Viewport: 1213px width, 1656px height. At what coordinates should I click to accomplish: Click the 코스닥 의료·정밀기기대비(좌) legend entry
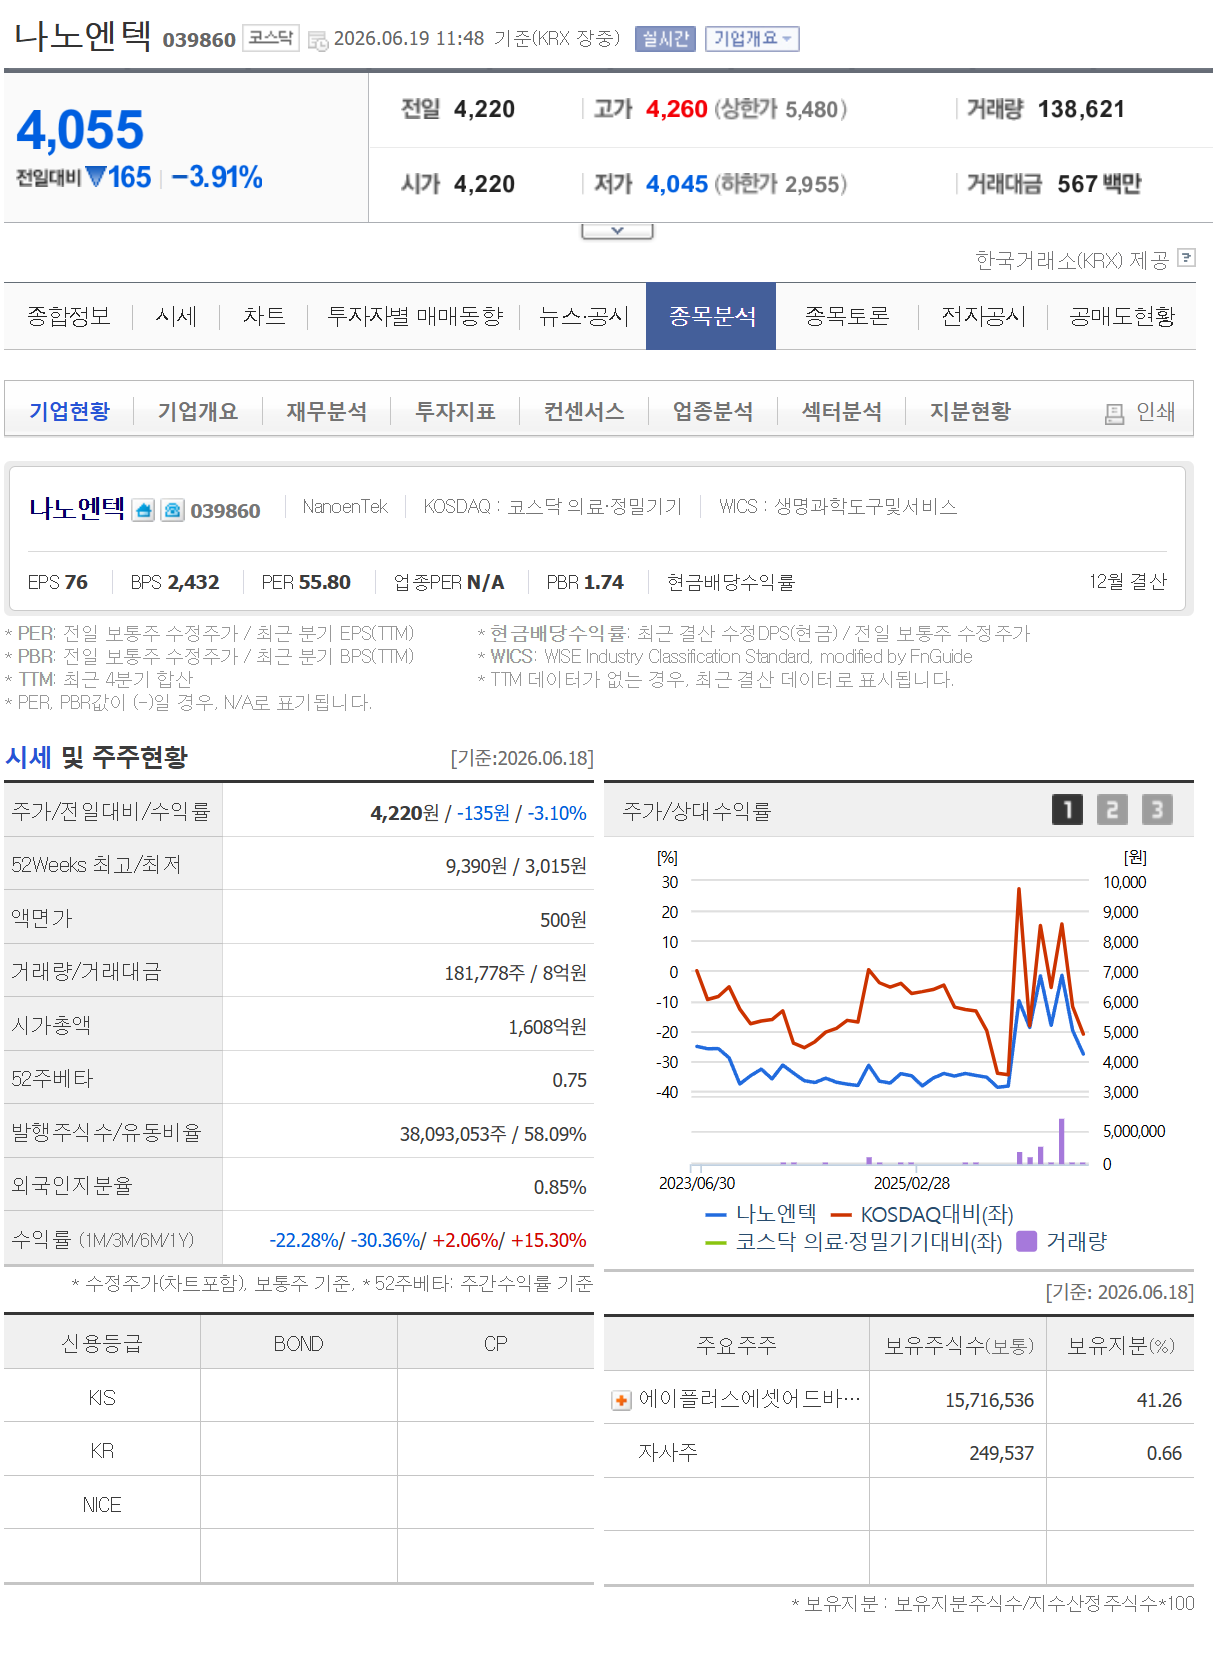(x=853, y=1241)
